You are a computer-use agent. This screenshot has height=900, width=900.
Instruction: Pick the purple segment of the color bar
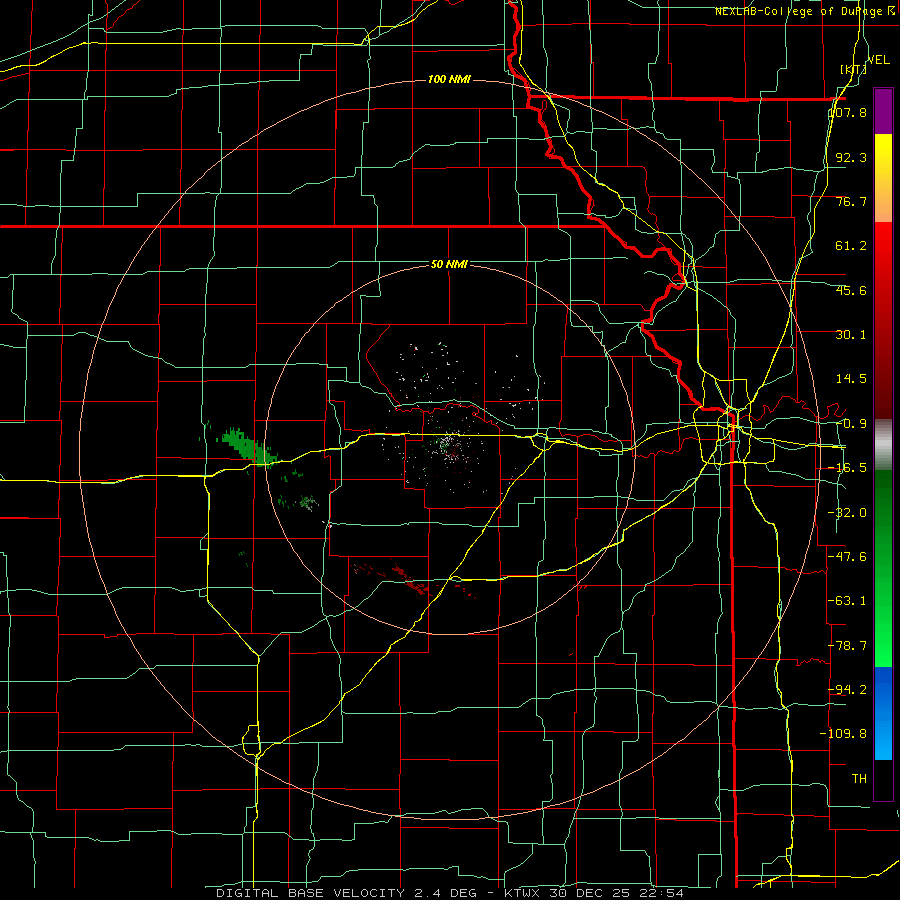point(883,111)
